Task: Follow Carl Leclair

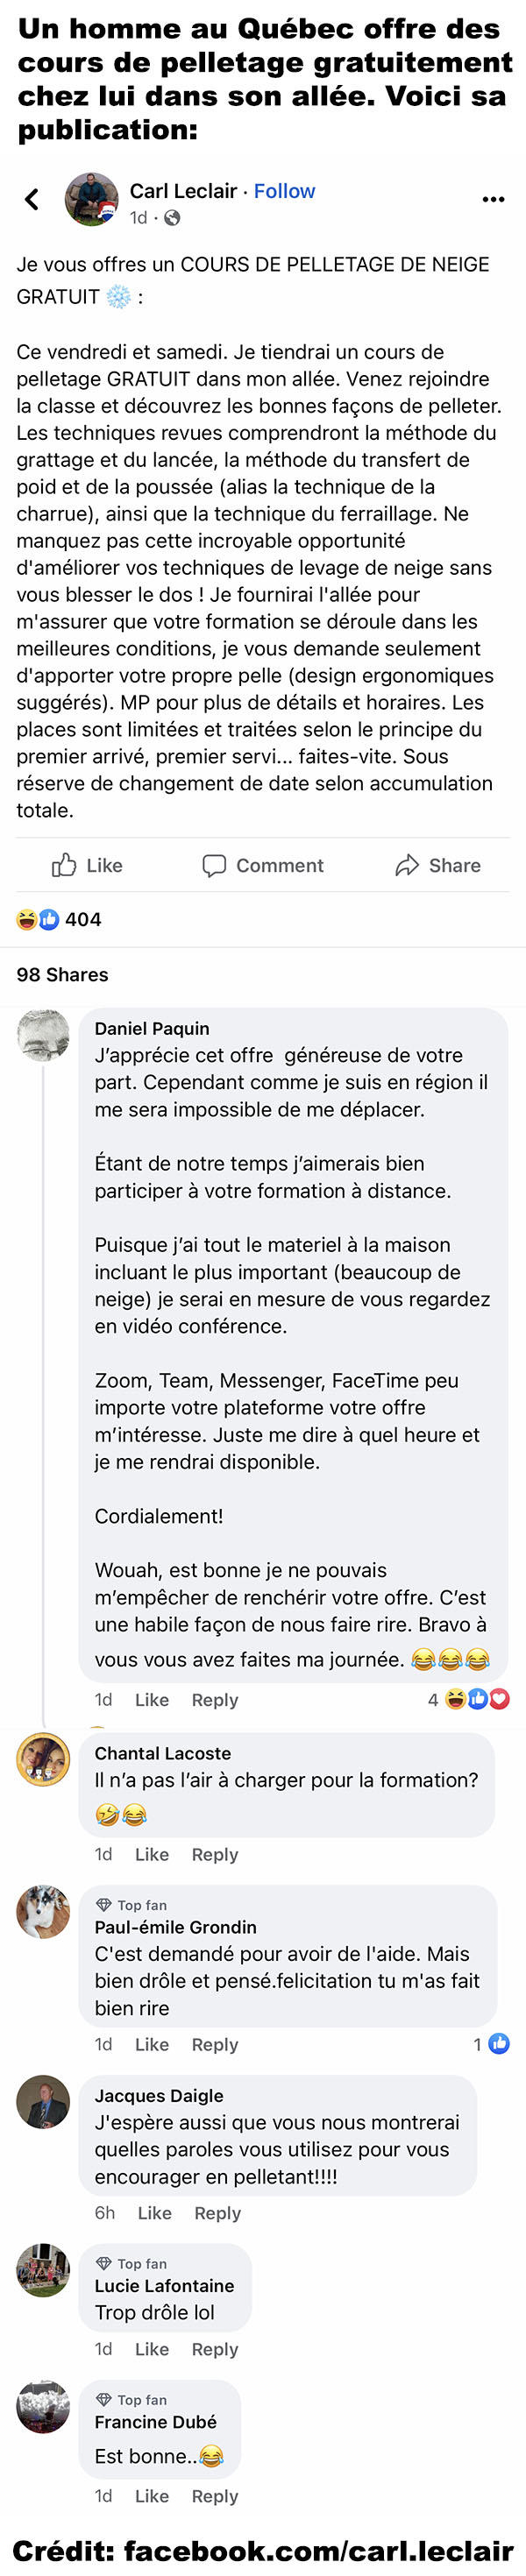Action: (x=284, y=191)
